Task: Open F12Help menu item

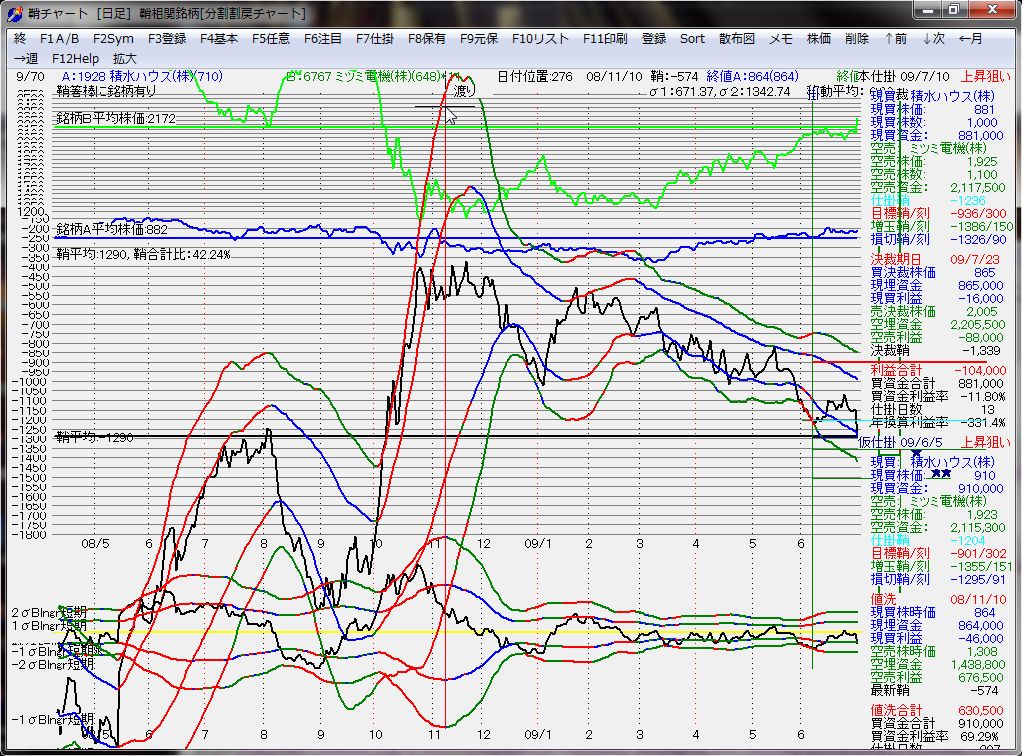Action: point(76,58)
